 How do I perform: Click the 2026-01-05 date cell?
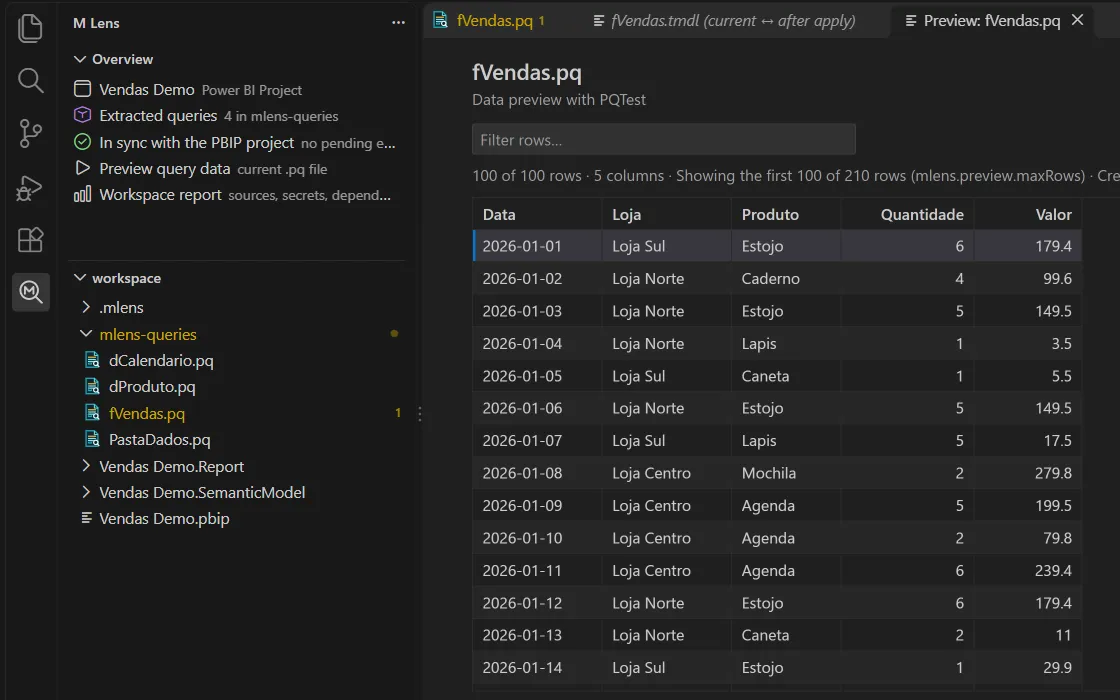pyautogui.click(x=537, y=376)
